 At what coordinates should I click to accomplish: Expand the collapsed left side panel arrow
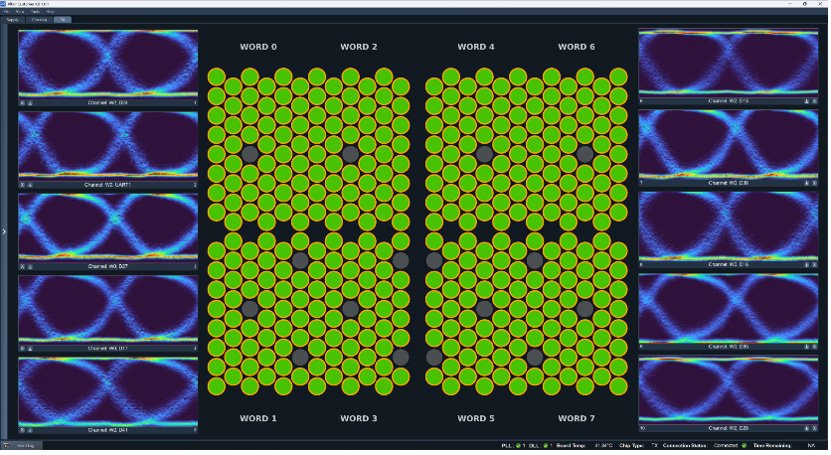coord(4,232)
